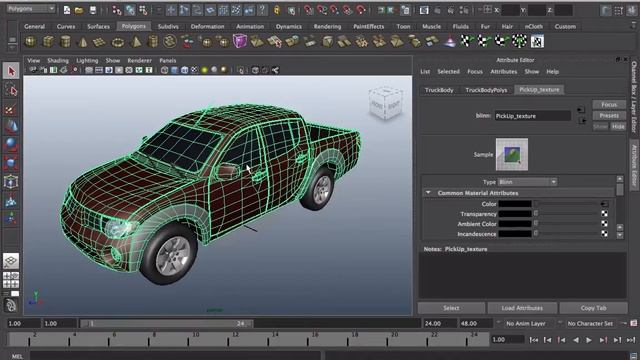The height and width of the screenshot is (360, 640).
Task: Create a polygon cylinder from the shelf
Action: point(65,41)
